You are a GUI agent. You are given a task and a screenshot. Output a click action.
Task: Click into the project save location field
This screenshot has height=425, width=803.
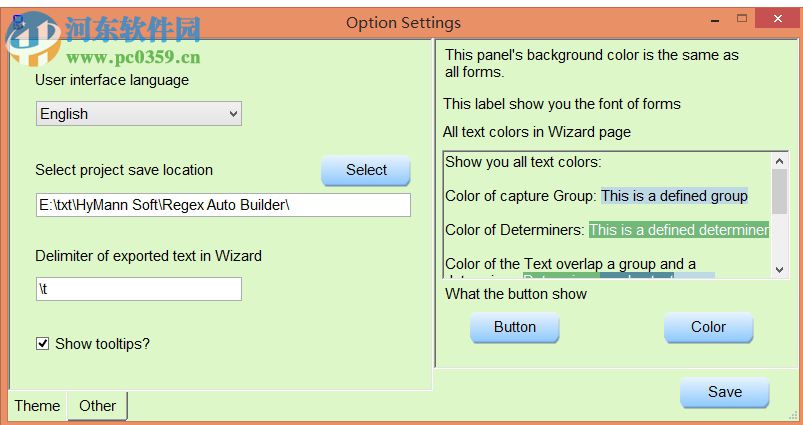223,205
